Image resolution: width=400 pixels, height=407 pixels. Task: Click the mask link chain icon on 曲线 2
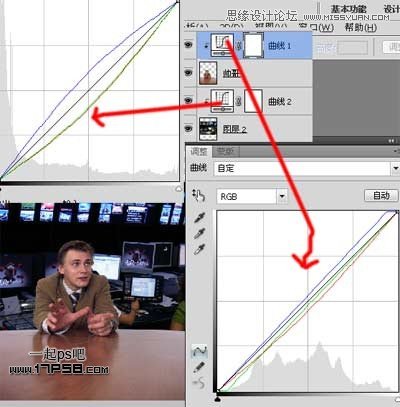(x=238, y=101)
